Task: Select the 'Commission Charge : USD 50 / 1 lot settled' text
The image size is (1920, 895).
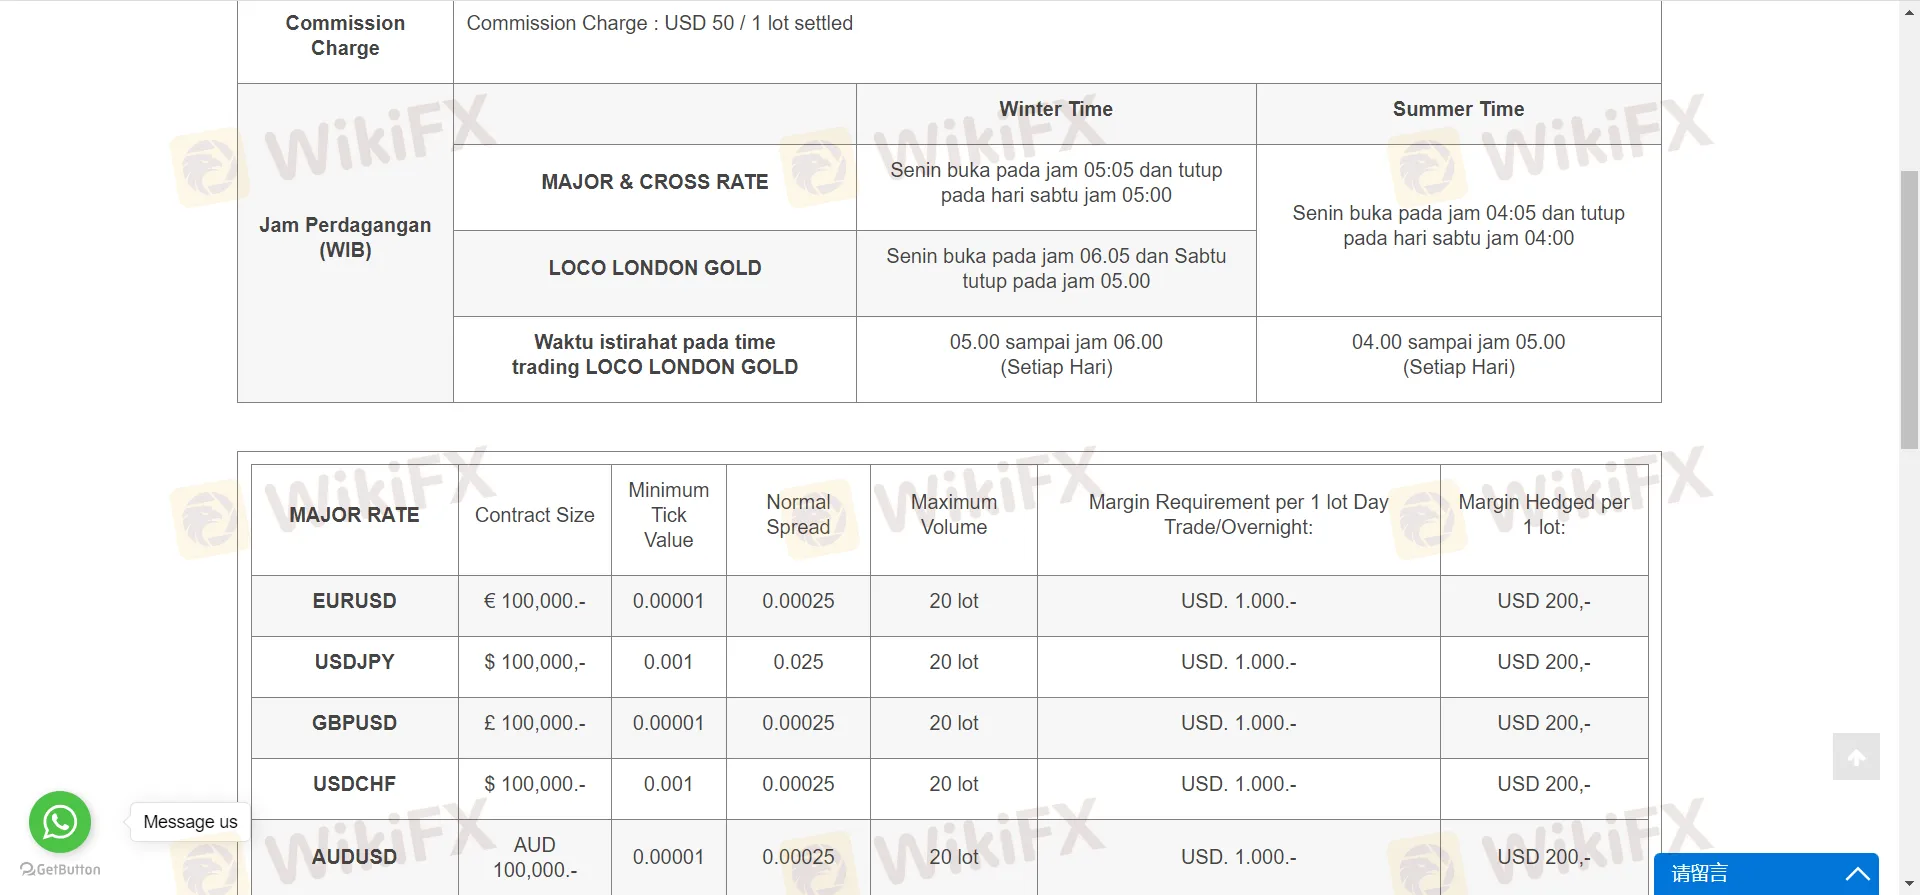Action: 659,23
